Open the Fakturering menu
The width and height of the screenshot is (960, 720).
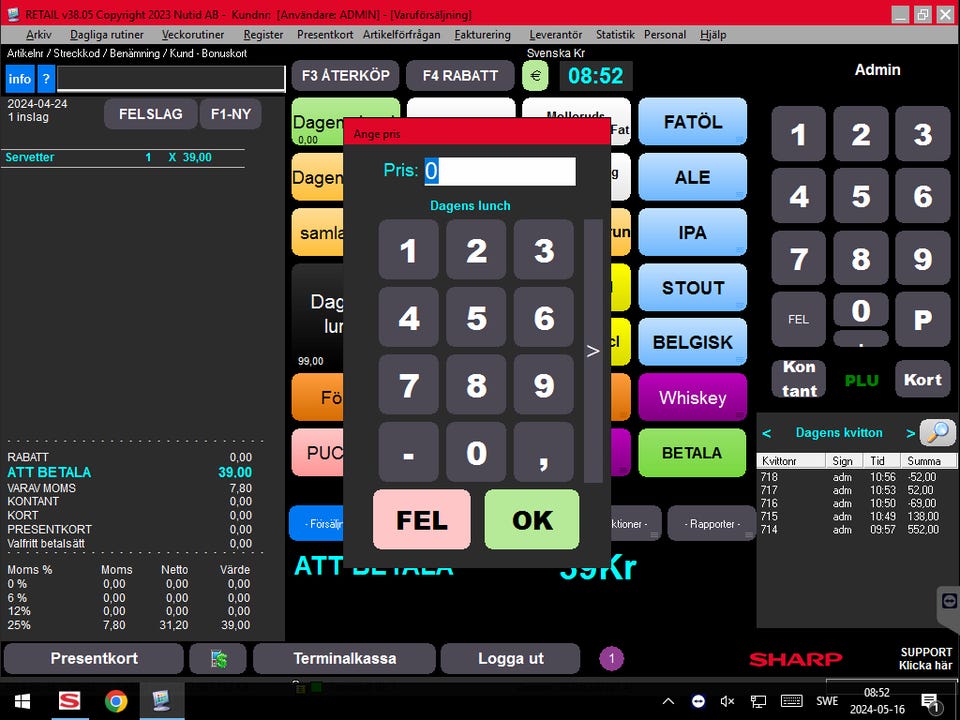point(482,34)
